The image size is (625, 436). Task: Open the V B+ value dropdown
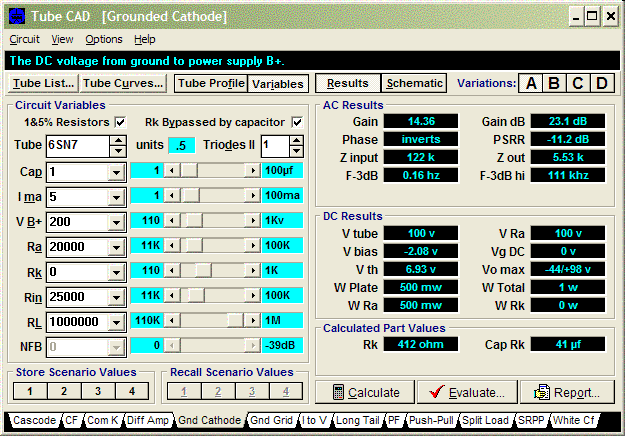[x=116, y=222]
